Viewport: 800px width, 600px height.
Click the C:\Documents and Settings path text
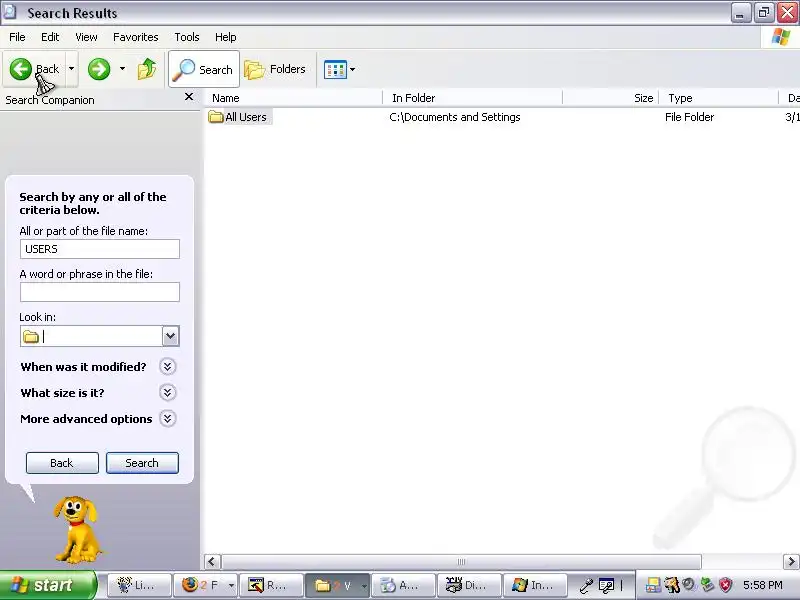tap(455, 117)
